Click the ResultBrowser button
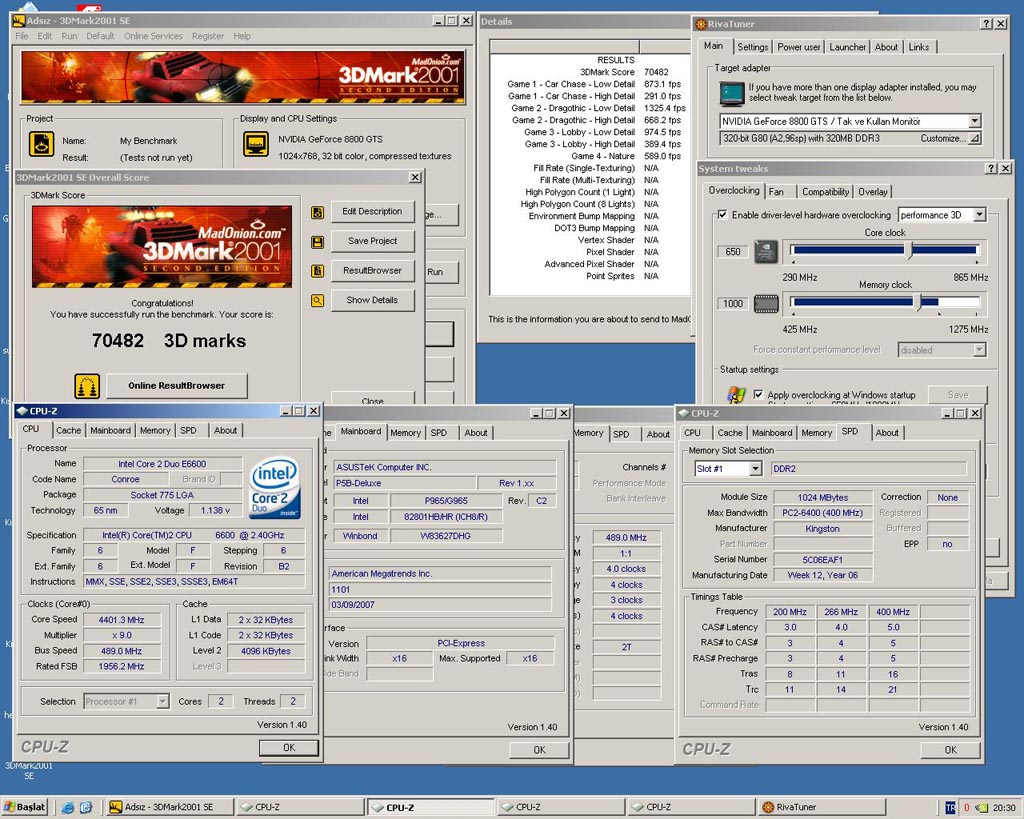The width and height of the screenshot is (1024, 819). pos(372,270)
